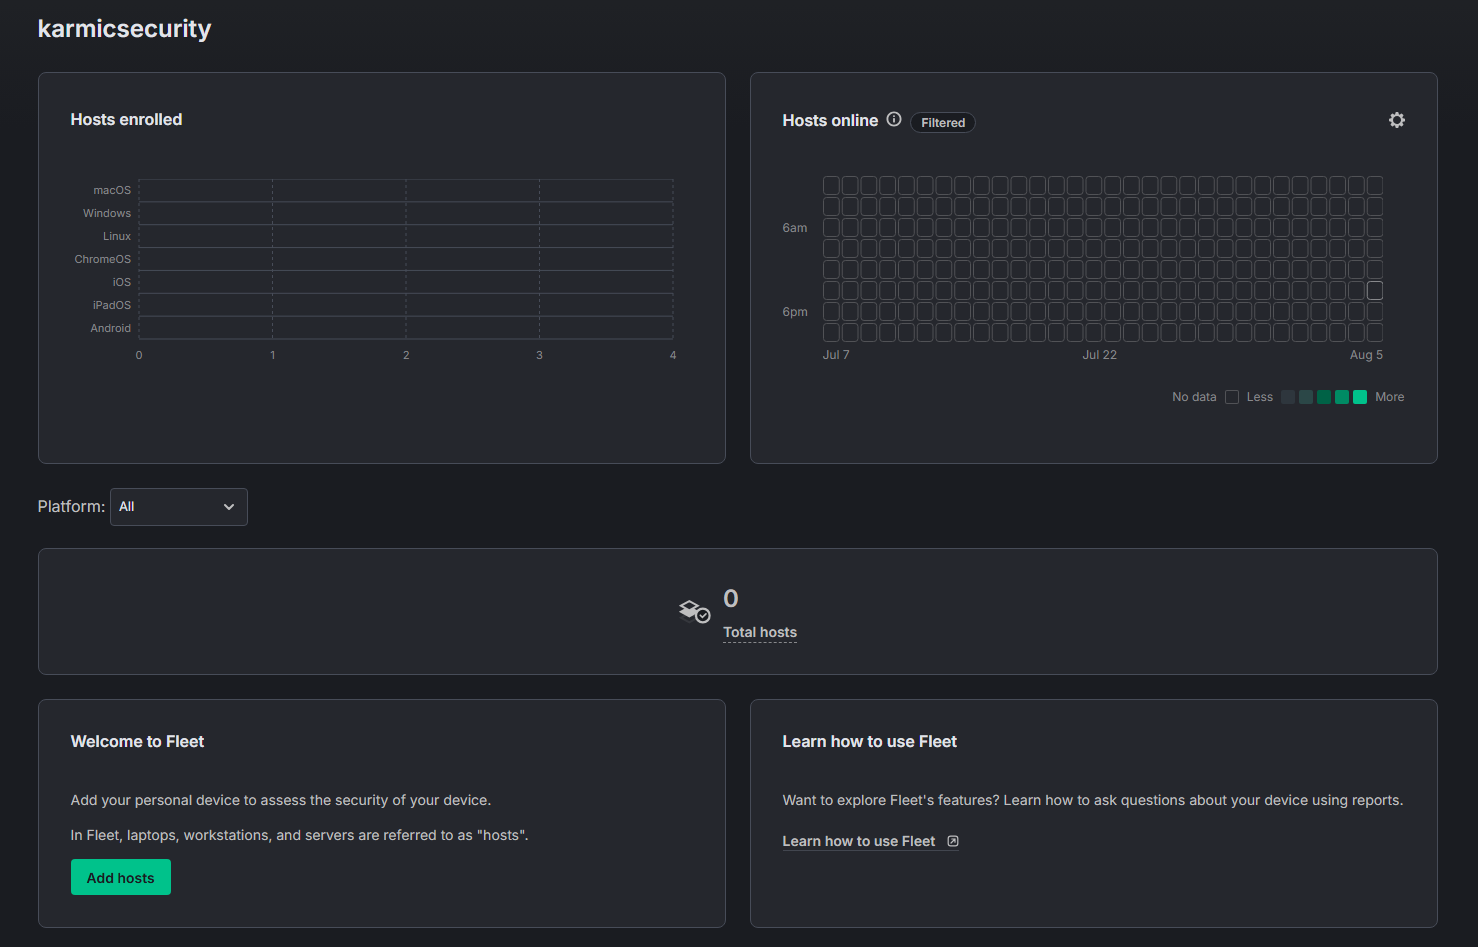Viewport: 1478px width, 947px height.
Task: Click the Jul 22 date label
Action: (1100, 355)
